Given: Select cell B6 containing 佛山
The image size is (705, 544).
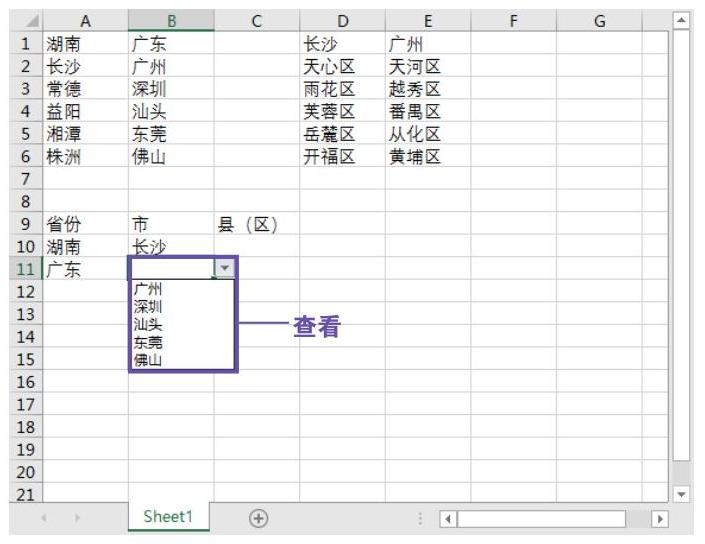Looking at the screenshot, I should pos(171,156).
